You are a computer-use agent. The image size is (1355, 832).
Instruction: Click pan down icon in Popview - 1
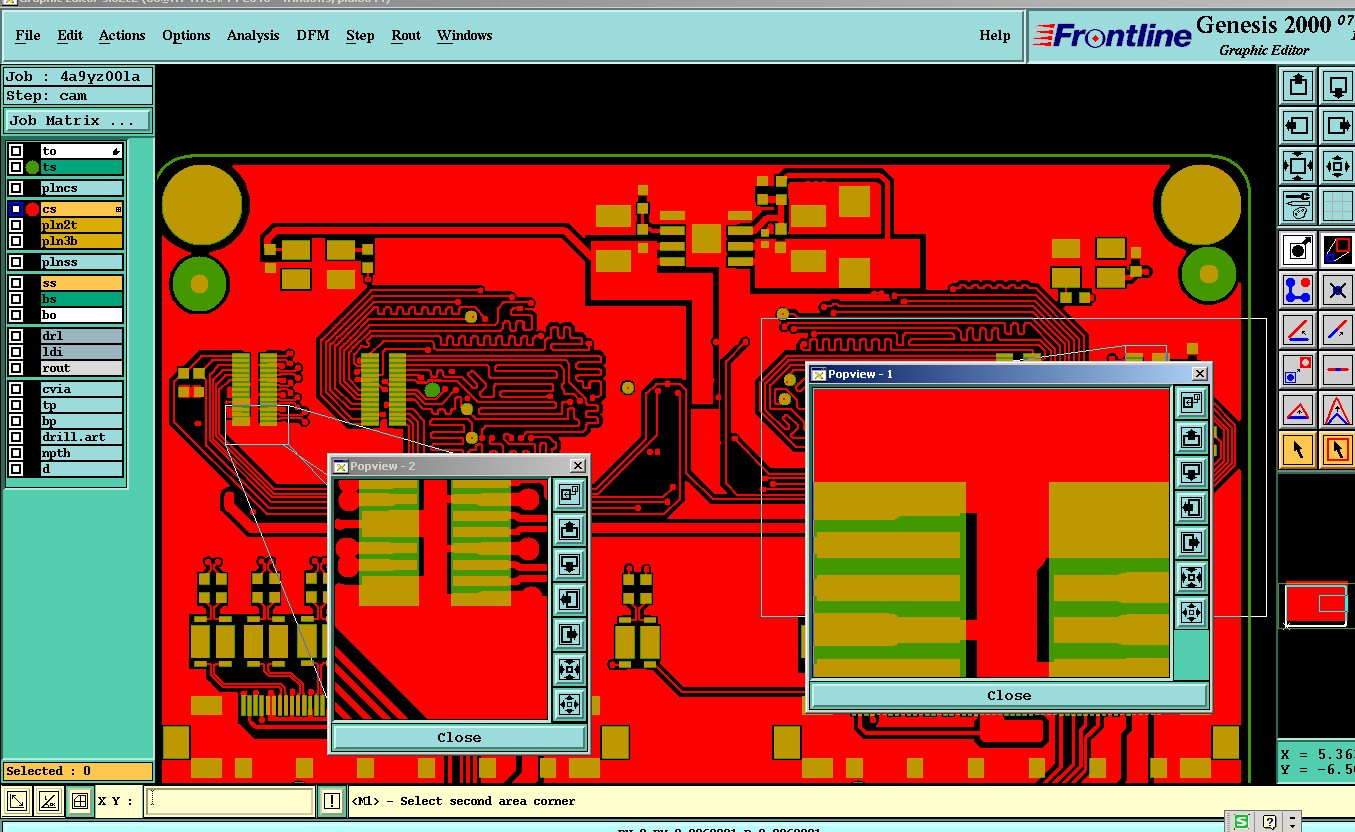(1190, 472)
